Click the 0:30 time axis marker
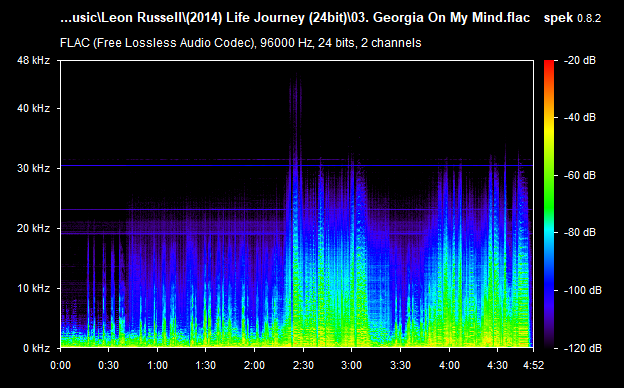The width and height of the screenshot is (624, 388). [109, 365]
